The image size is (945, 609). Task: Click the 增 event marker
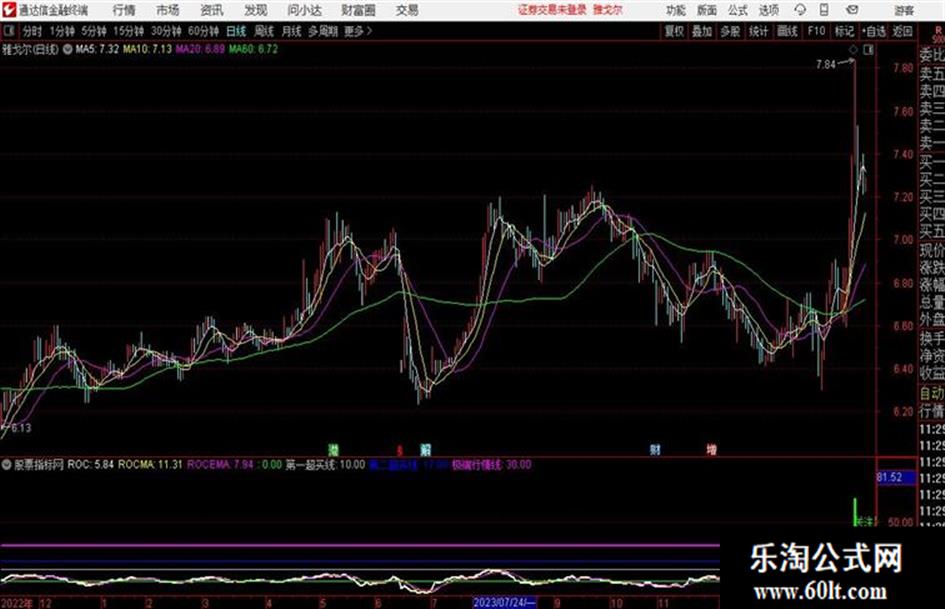712,449
